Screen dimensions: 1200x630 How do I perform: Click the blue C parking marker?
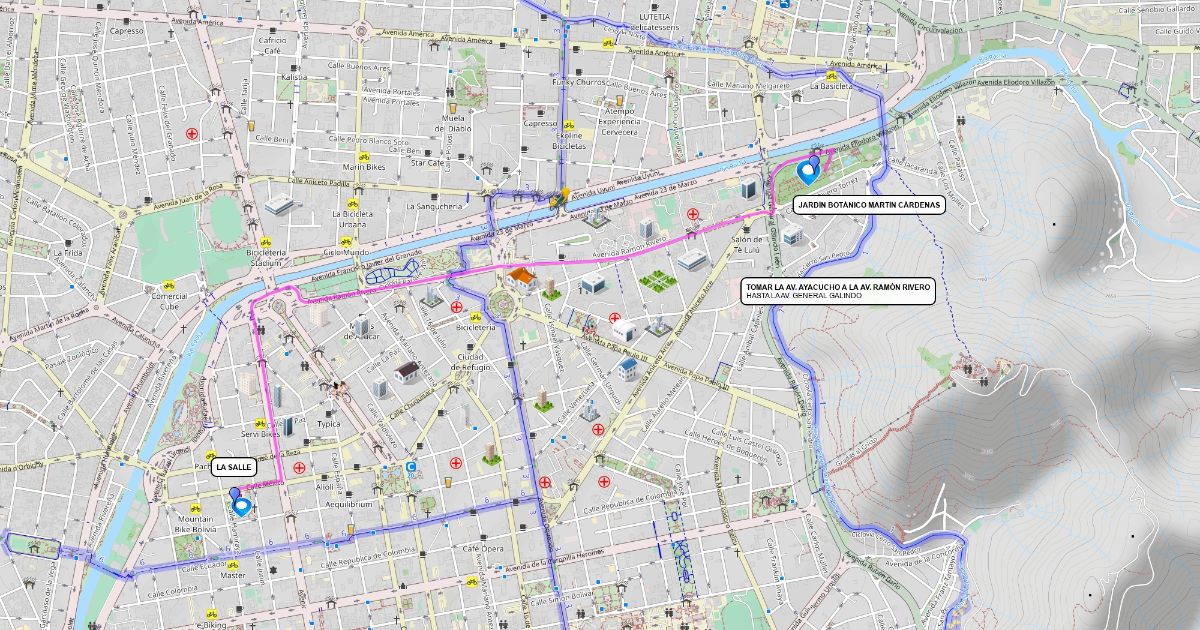point(410,467)
